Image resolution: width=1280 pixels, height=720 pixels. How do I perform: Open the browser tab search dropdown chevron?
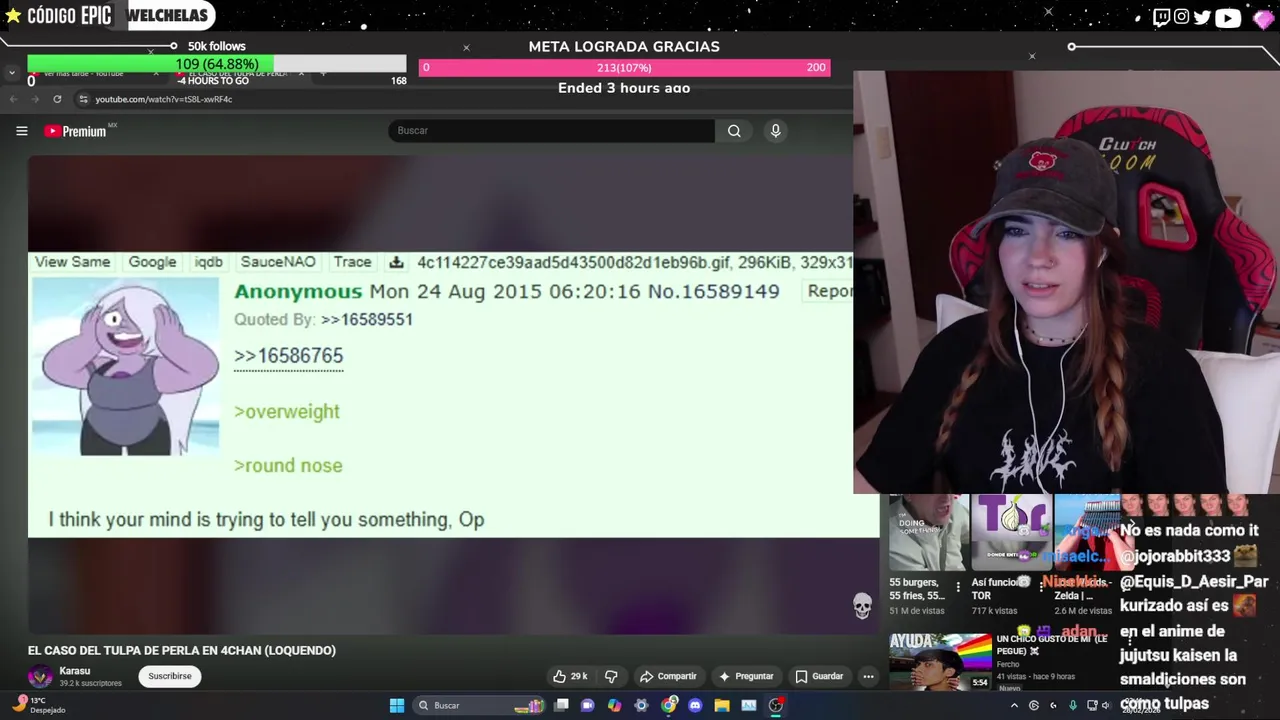[11, 73]
